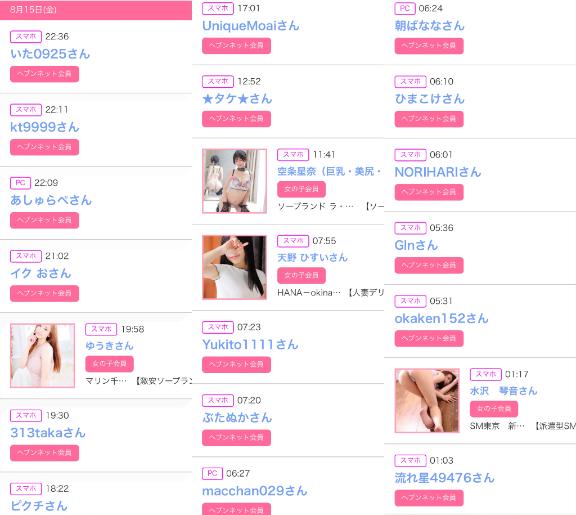576x515 pixels.
Task: Click 女の子会員 badge under ゆうきさん
Action: click(109, 364)
